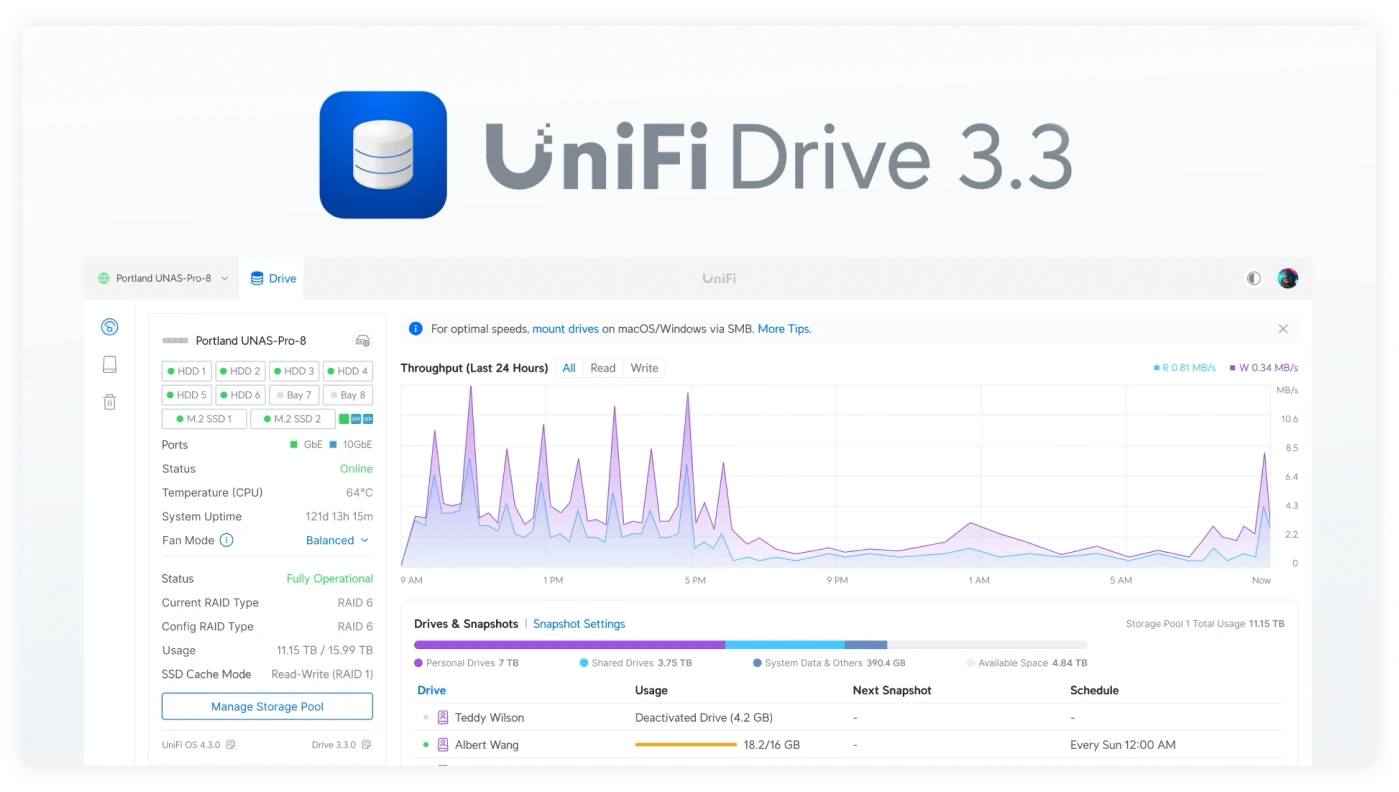Click the Shared Drives 3.75 TB legend
The height and width of the screenshot is (792, 1399).
click(x=635, y=663)
